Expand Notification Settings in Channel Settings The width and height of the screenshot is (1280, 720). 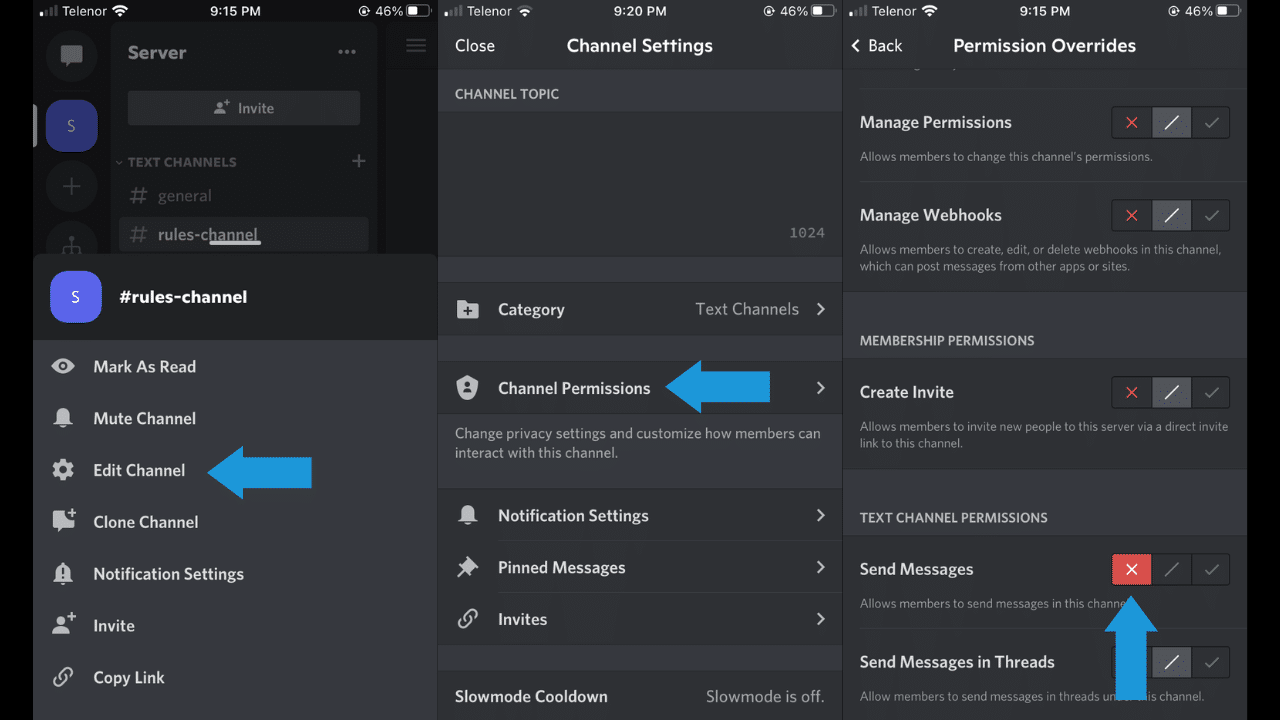pyautogui.click(x=573, y=515)
